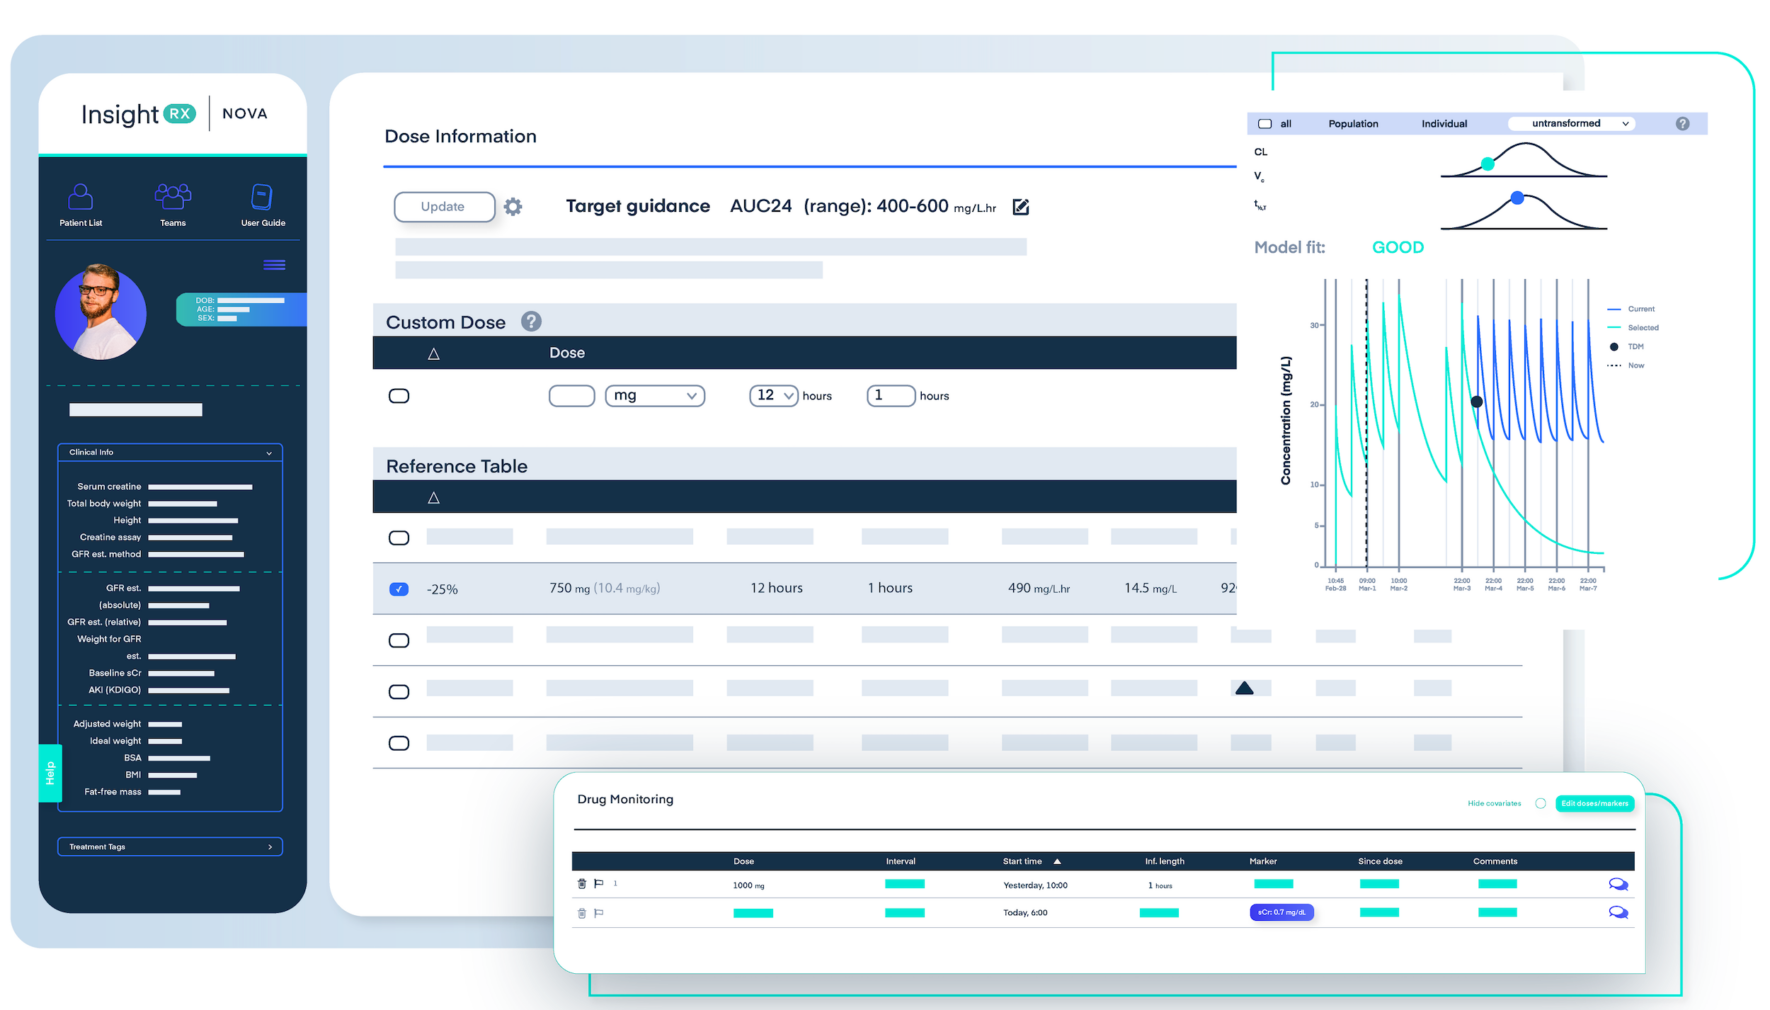Open the Teams icon in sidebar

tap(173, 197)
